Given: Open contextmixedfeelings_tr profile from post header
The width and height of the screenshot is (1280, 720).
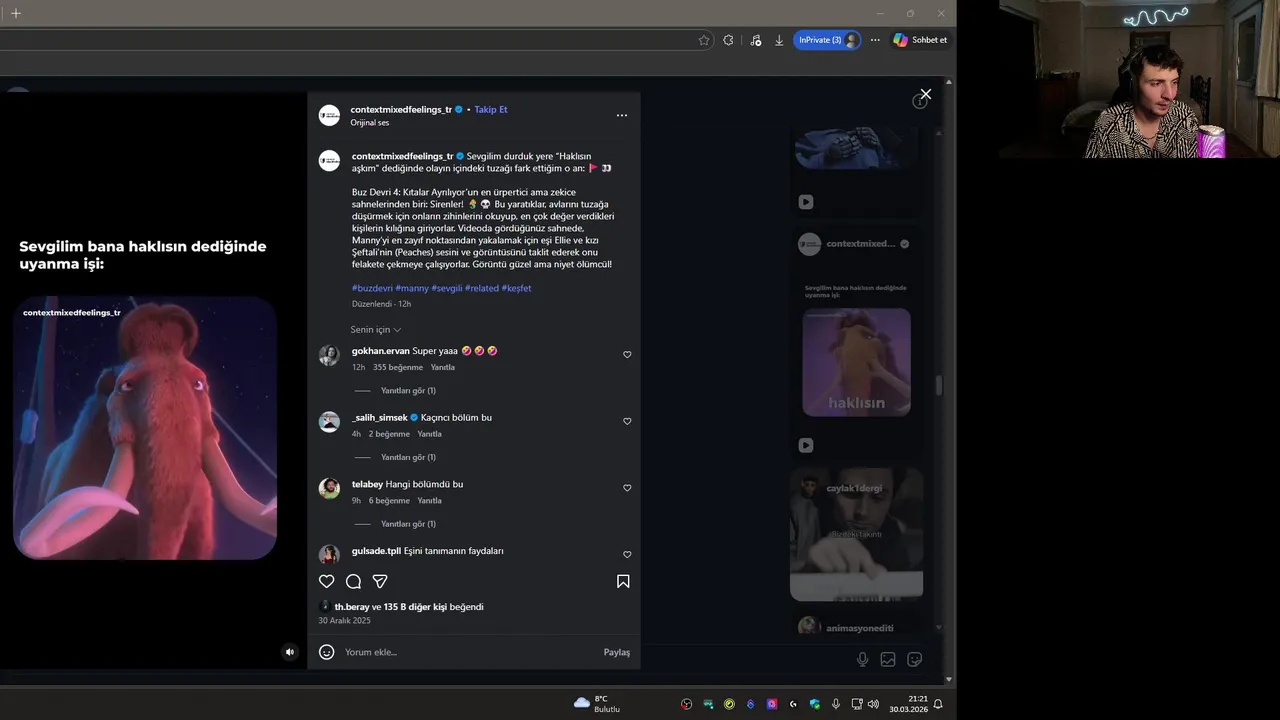Looking at the screenshot, I should point(401,109).
